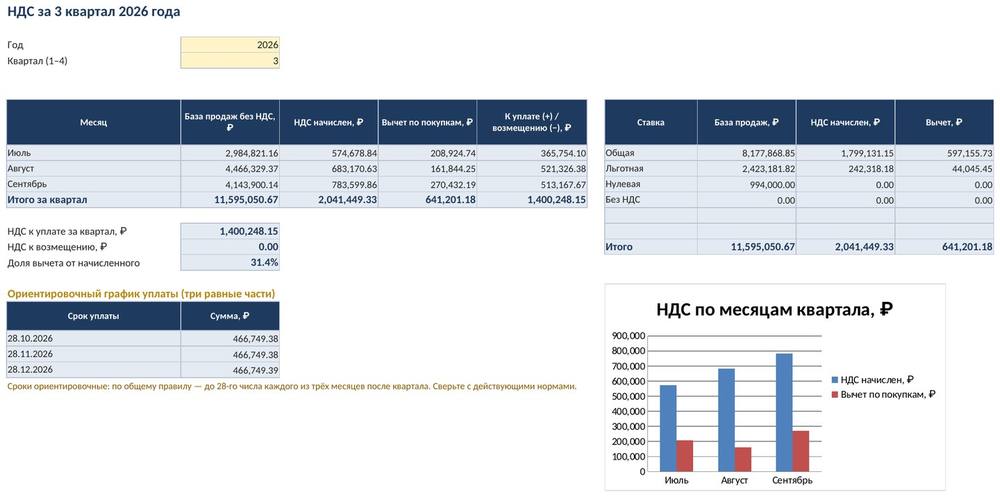Click the note starting 'Сроки ориентировочные'
Image resolution: width=1000 pixels, height=497 pixels.
click(291, 386)
